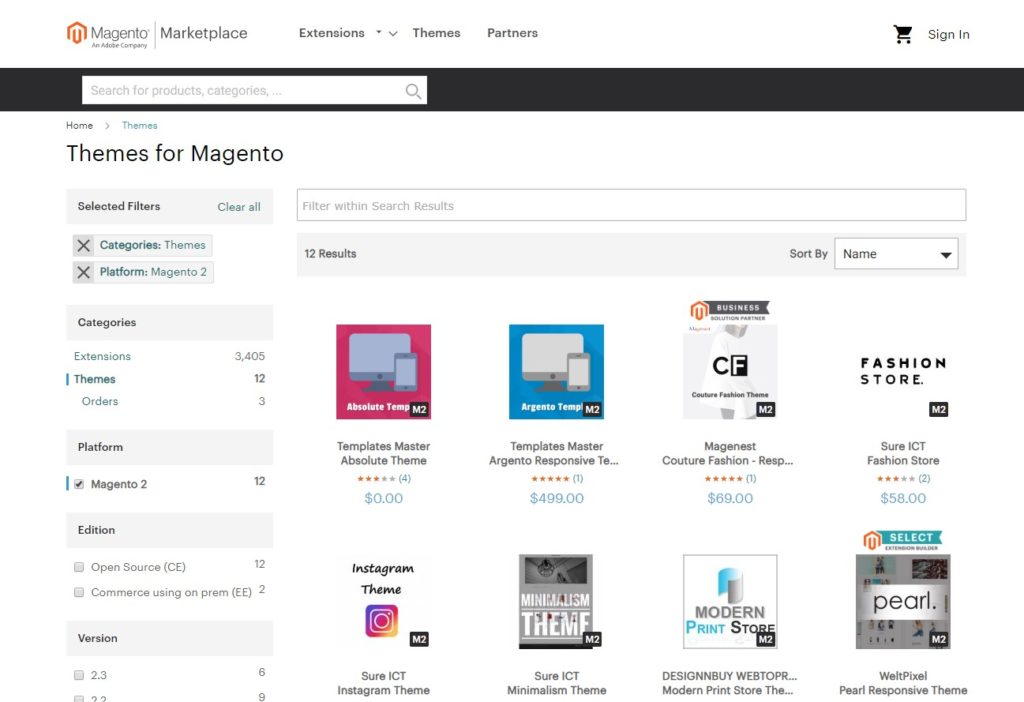Open Argento Responsive theme image
This screenshot has height=702, width=1024.
point(556,372)
